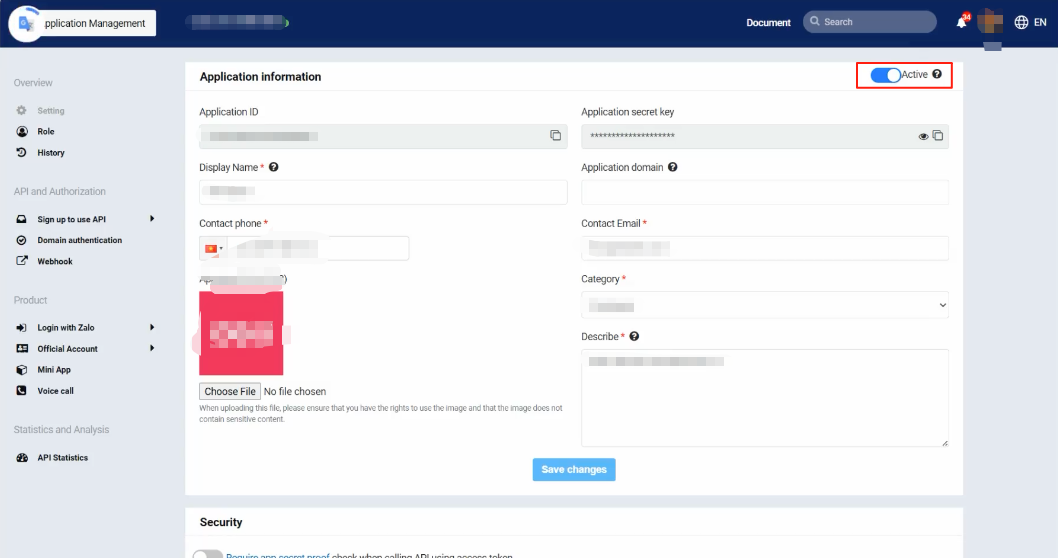Click the Save changes button

coord(573,470)
